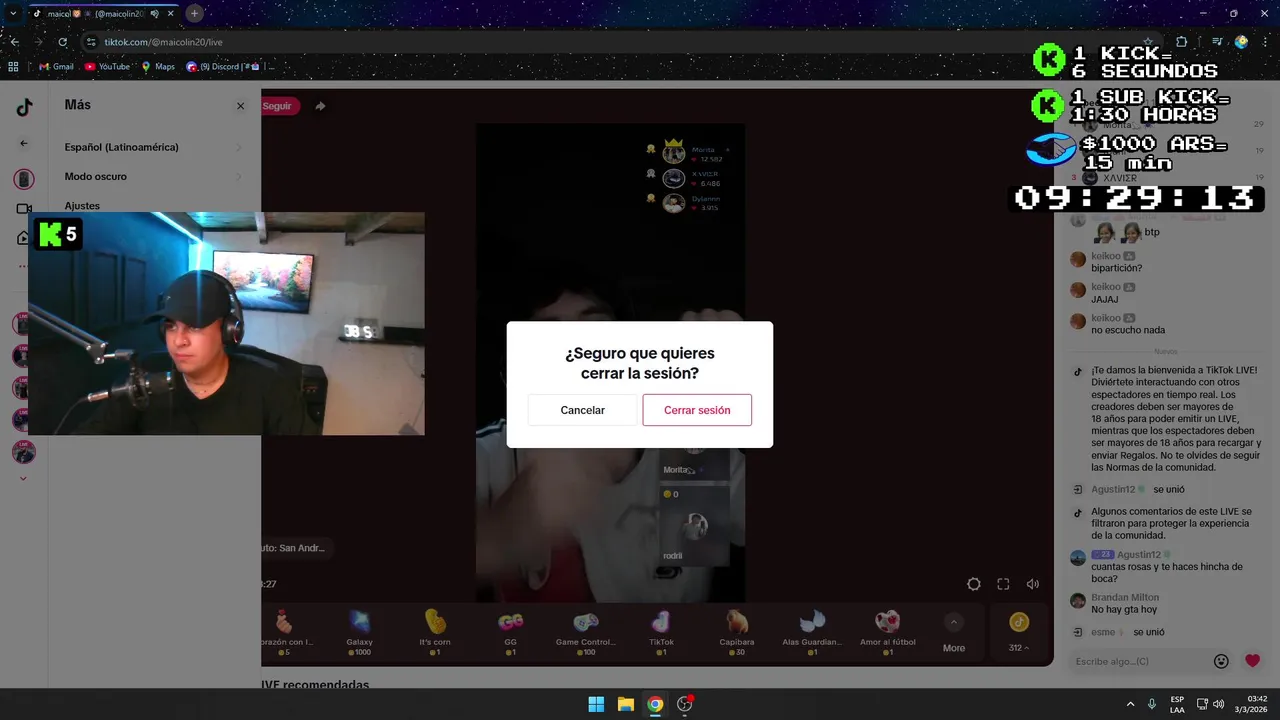The width and height of the screenshot is (1280, 720).
Task: Click the back arrow in TikTok sidebar
Action: (x=24, y=143)
